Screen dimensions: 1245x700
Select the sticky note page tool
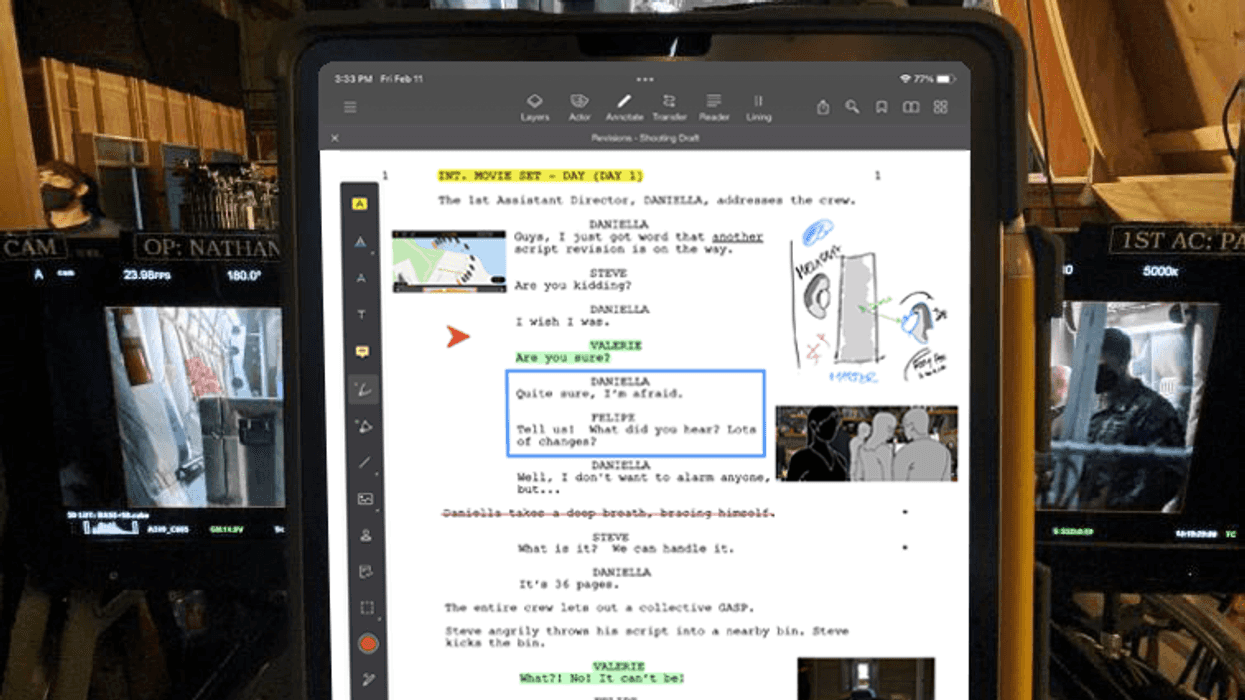tap(366, 572)
